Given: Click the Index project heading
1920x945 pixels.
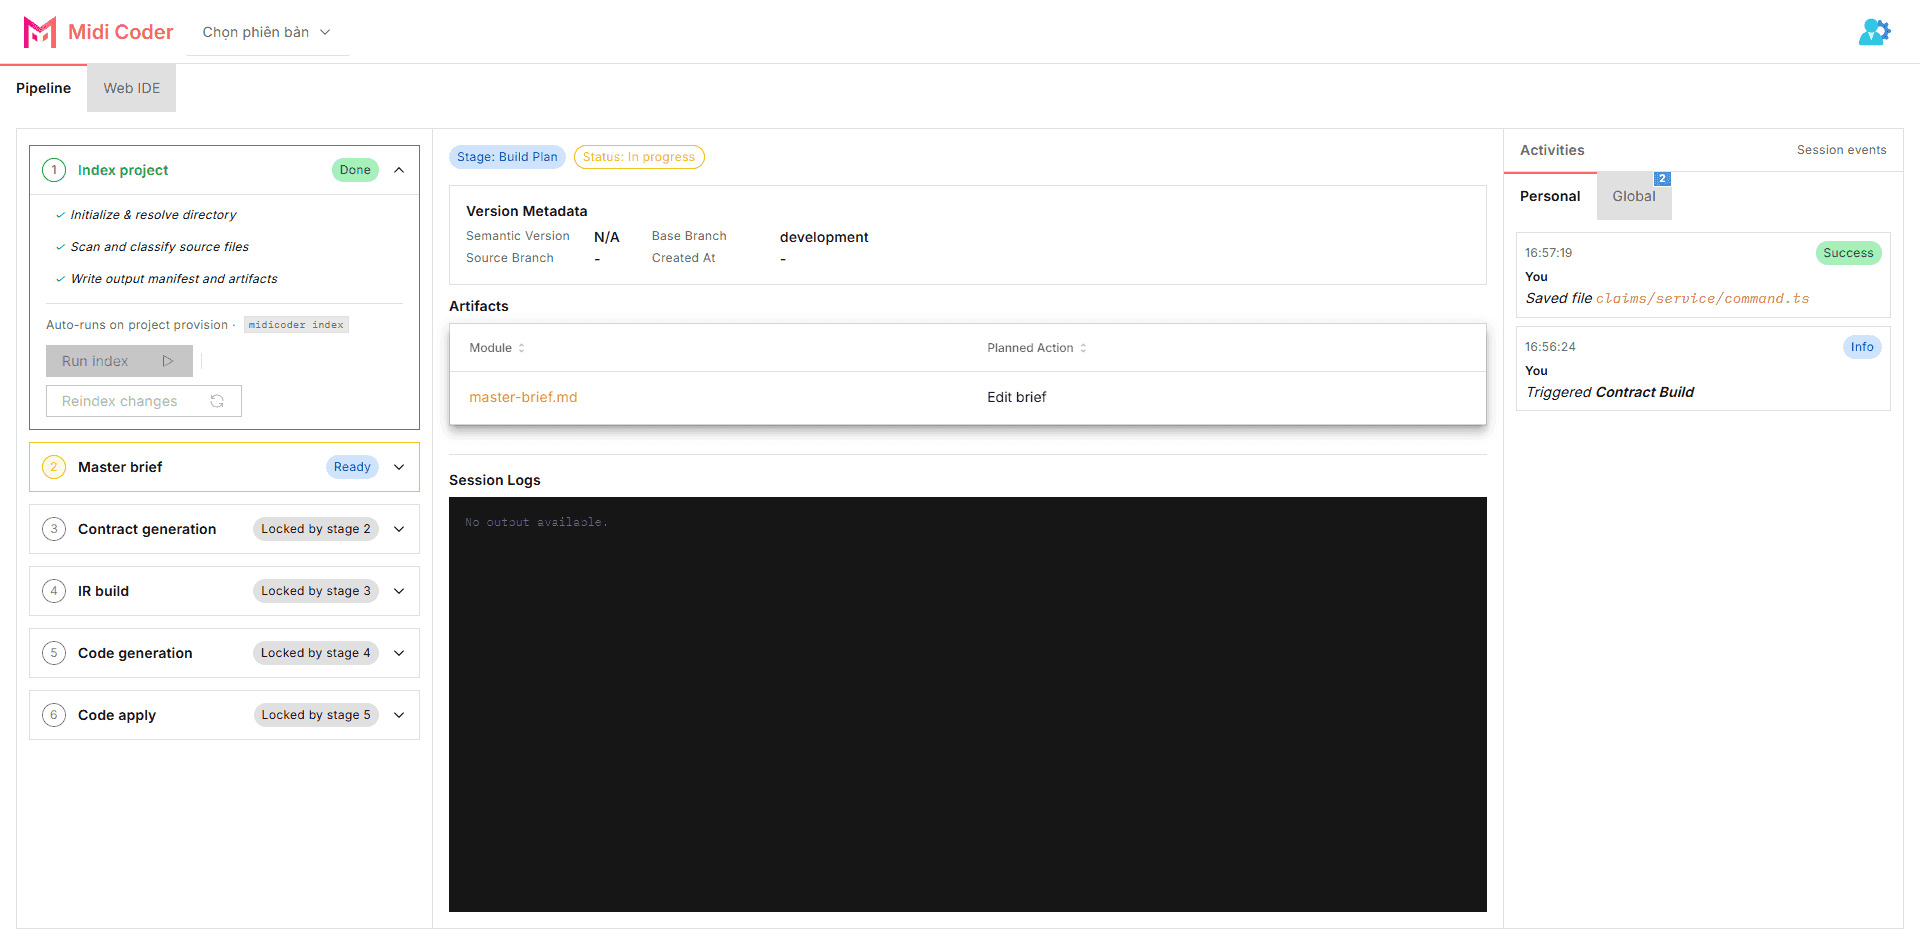Looking at the screenshot, I should (x=123, y=170).
